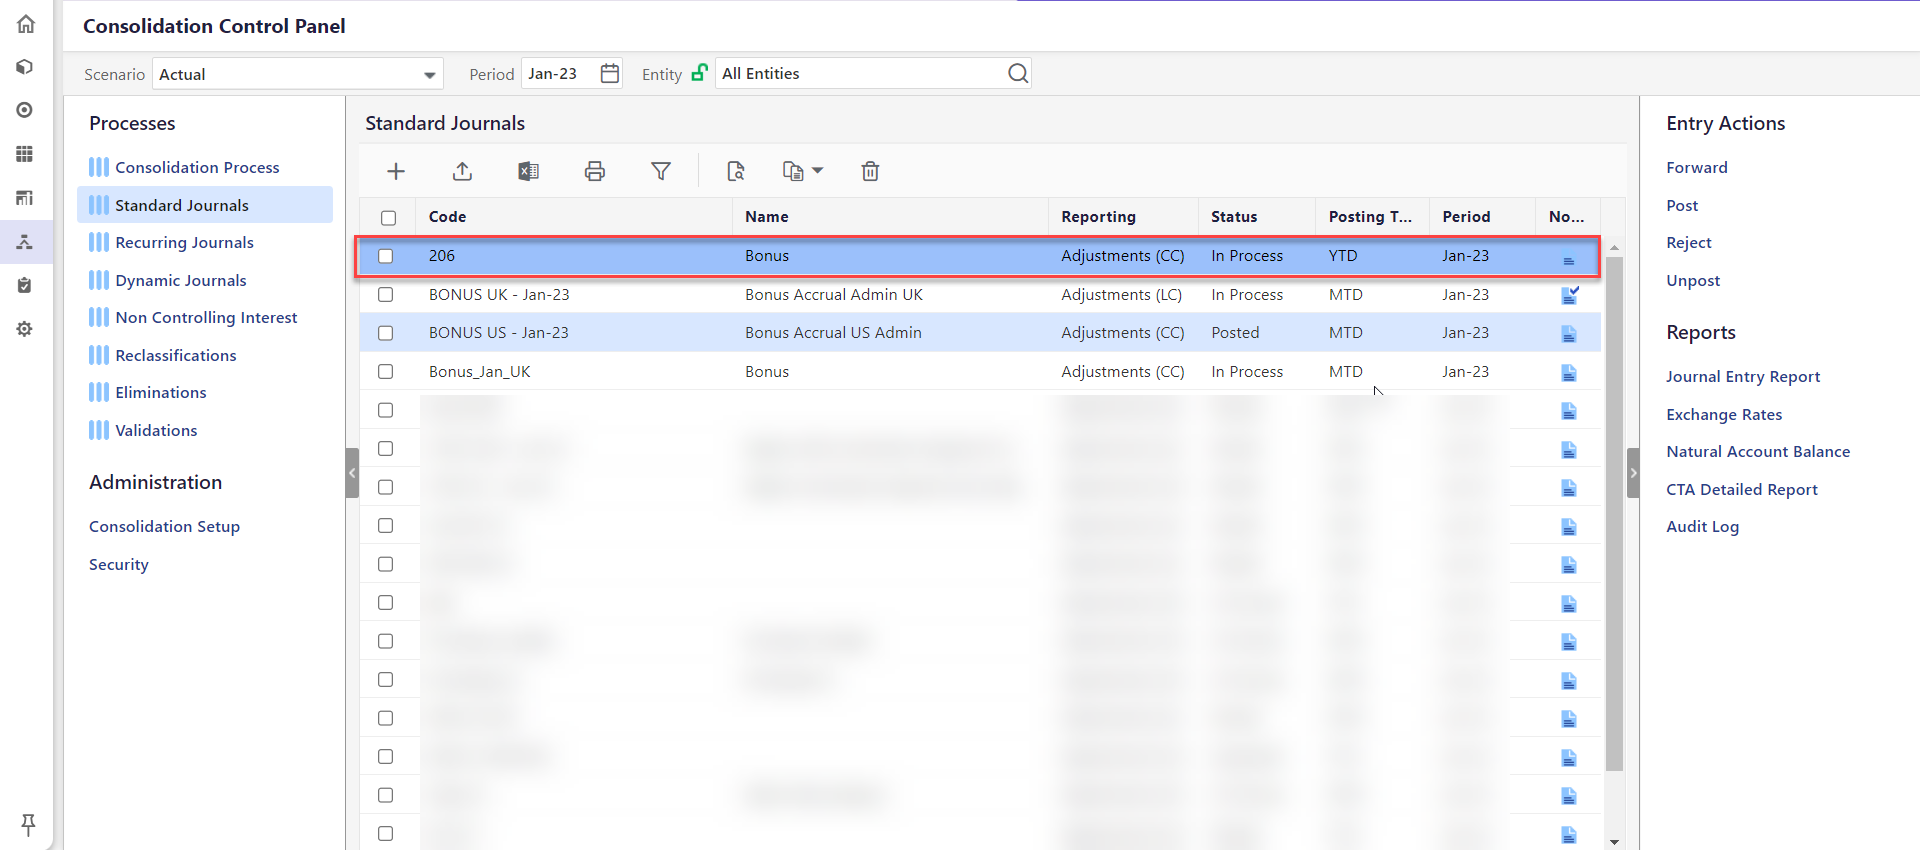Open the consolidation hierarchy icon in sidebar

(25, 242)
